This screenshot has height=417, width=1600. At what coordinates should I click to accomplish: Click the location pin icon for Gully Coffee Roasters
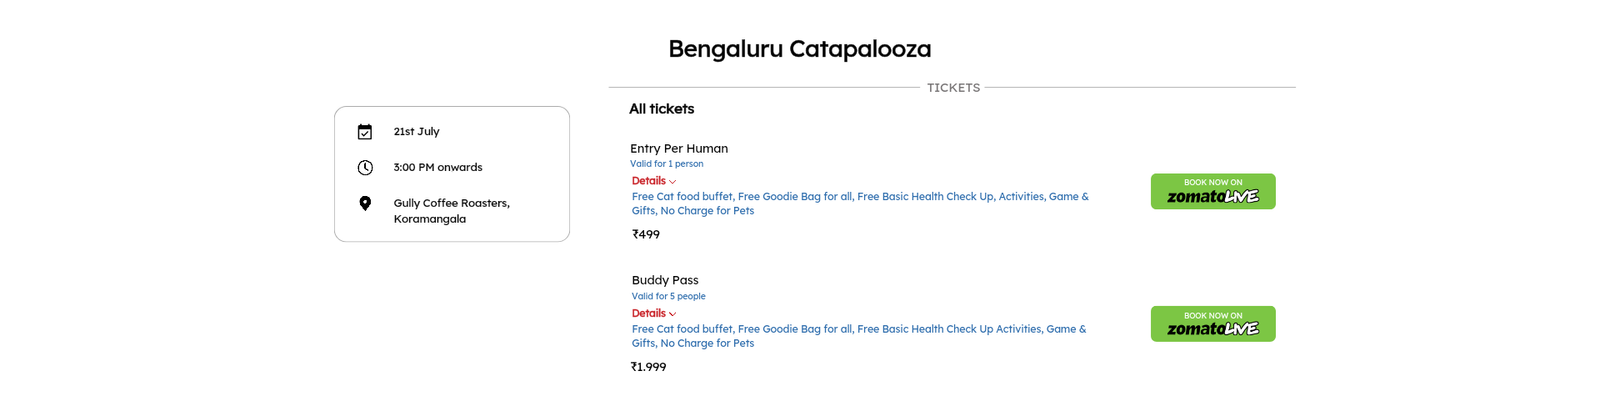point(365,204)
